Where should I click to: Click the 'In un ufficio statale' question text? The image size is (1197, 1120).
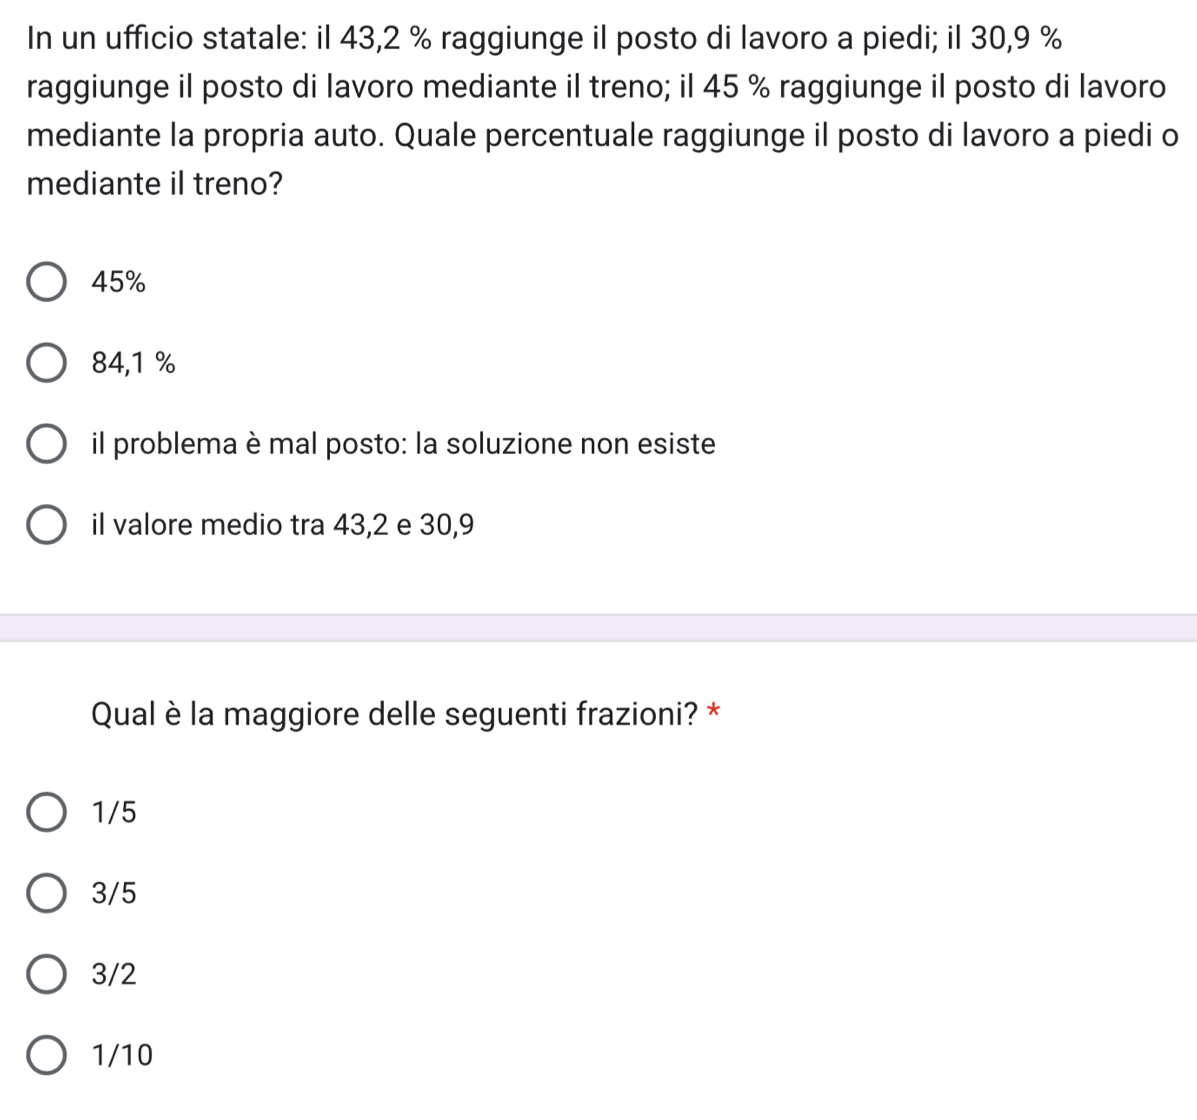(602, 111)
